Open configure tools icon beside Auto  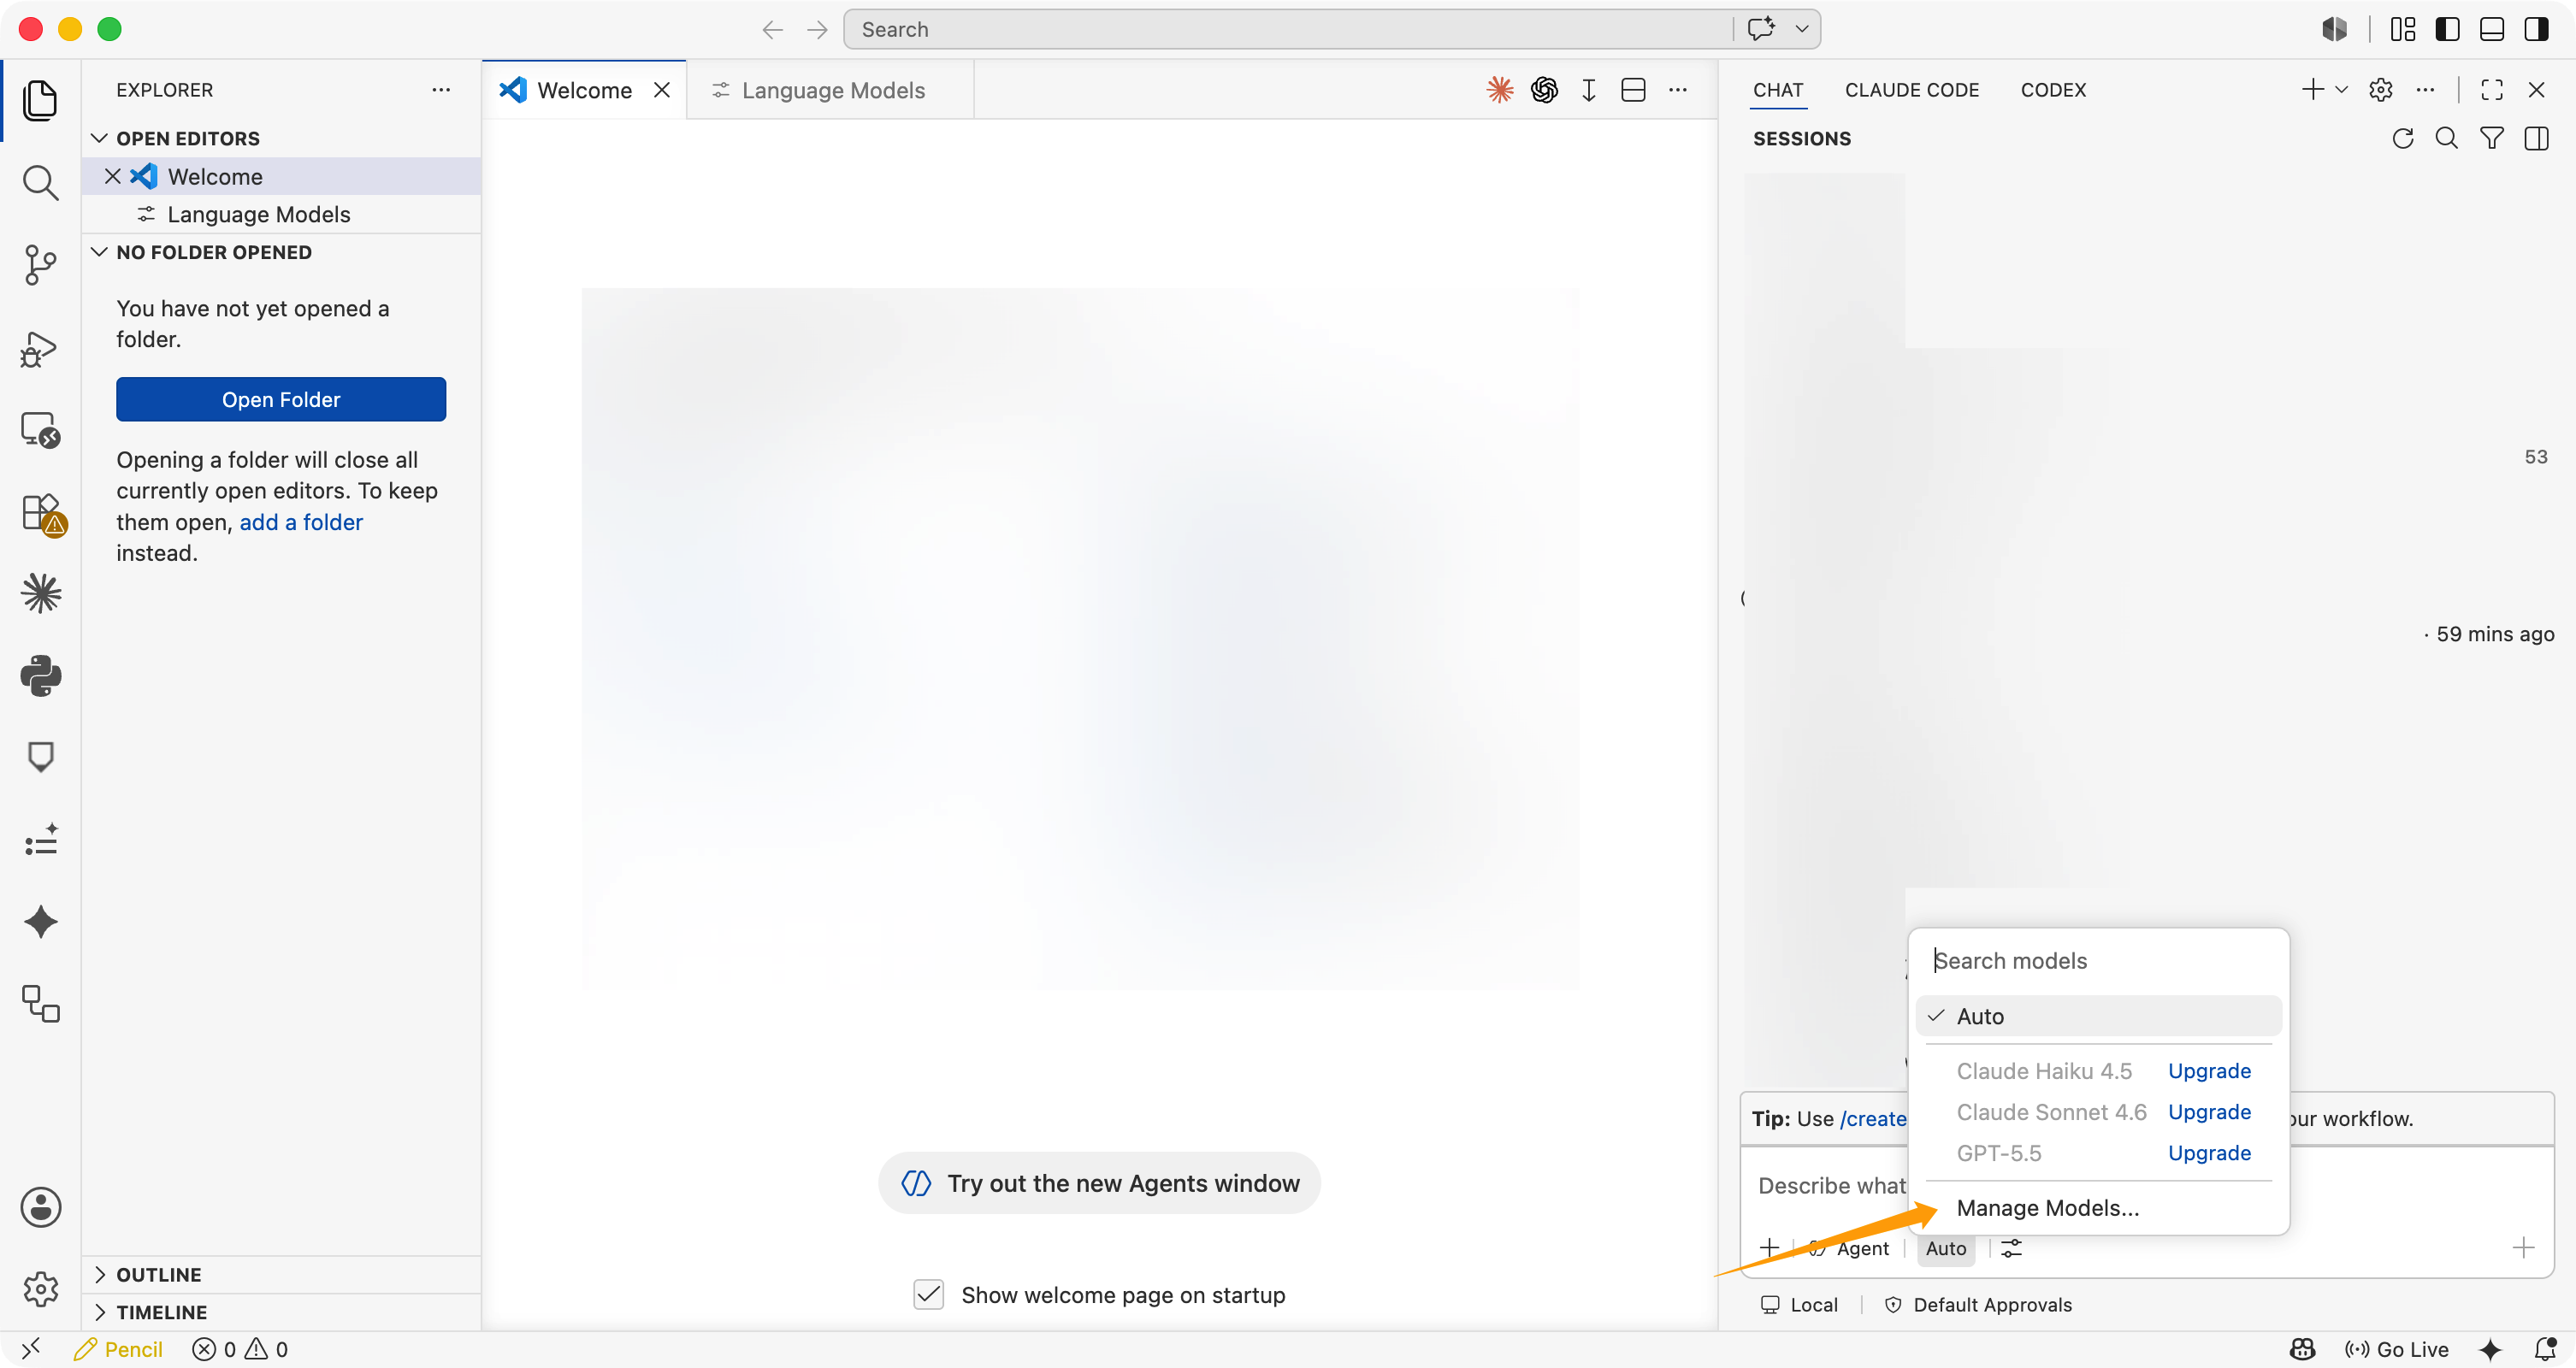(2011, 1248)
